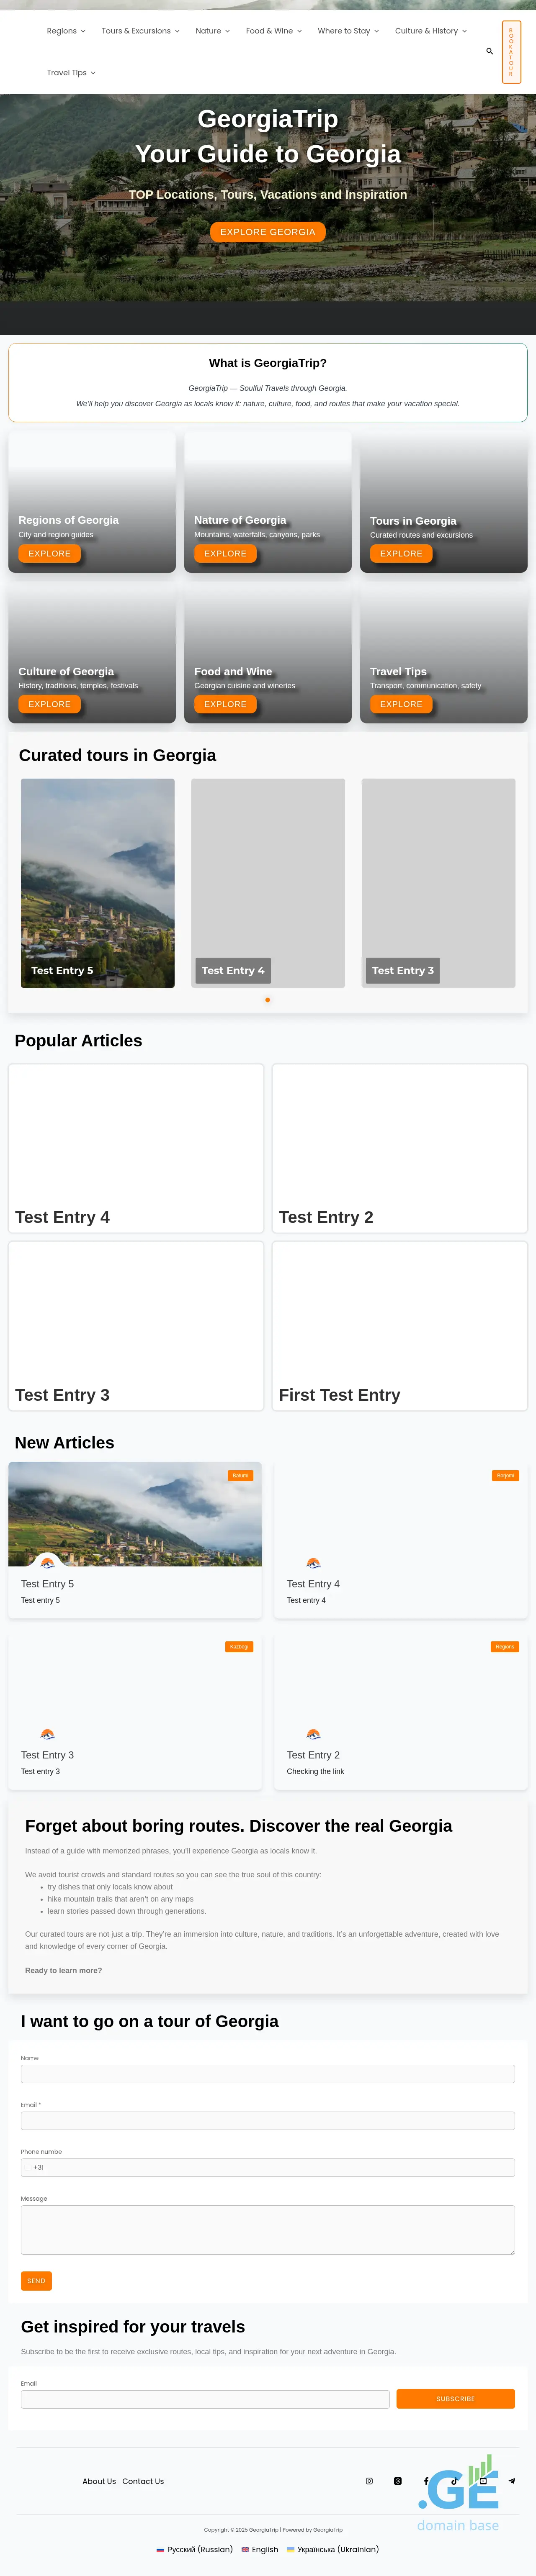Open the Telegram icon in the footer
The height and width of the screenshot is (2576, 536).
(511, 2481)
